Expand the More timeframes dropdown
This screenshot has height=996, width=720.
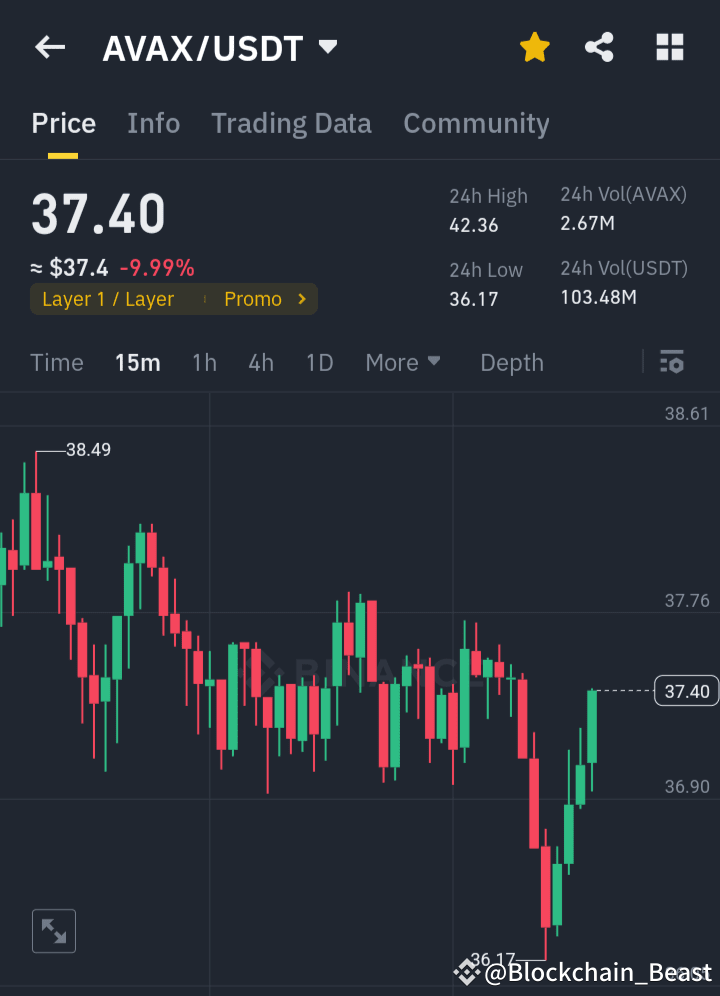(402, 362)
